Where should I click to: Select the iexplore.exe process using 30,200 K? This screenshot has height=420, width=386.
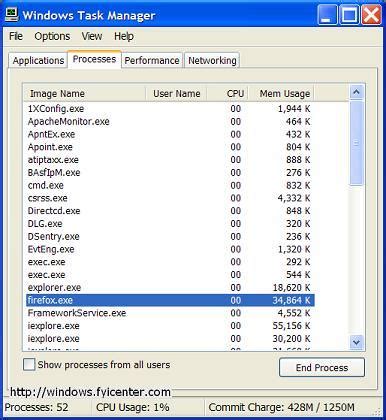pos(170,339)
